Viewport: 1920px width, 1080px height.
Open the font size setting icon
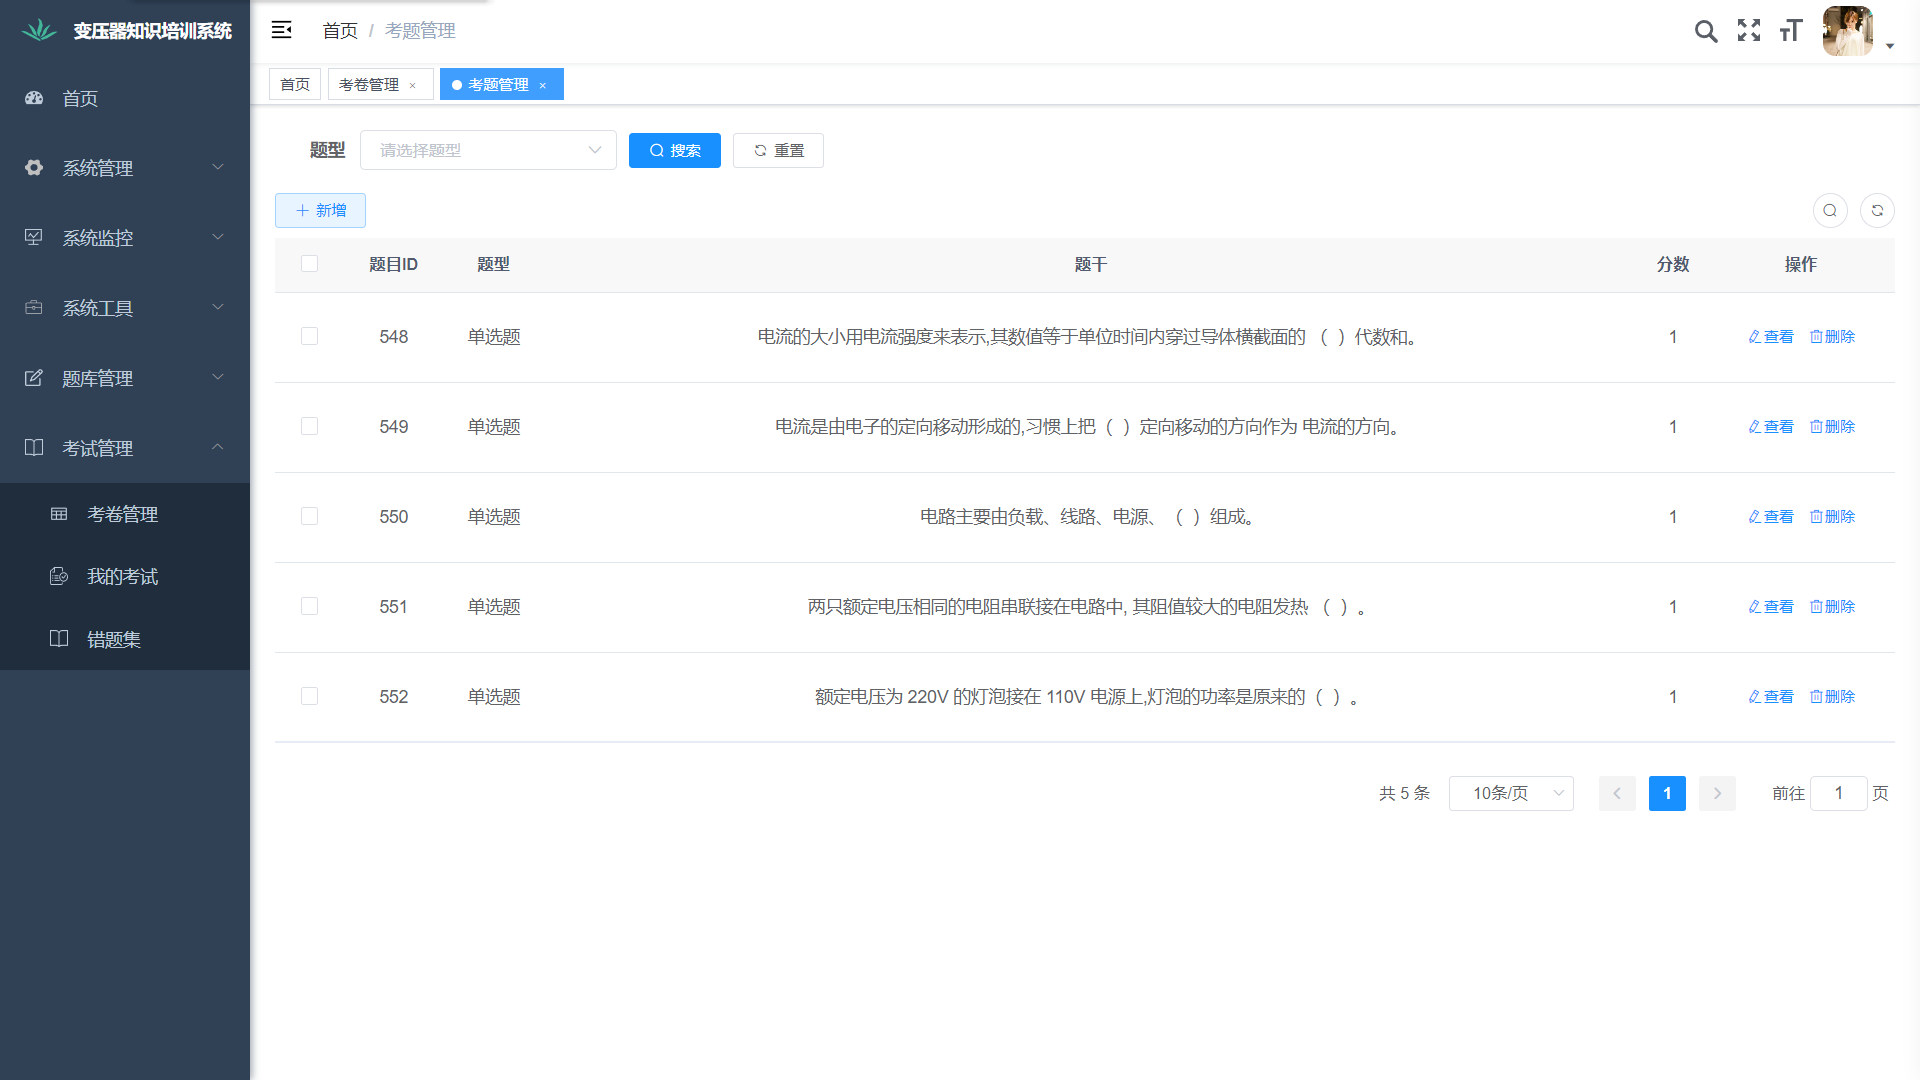pyautogui.click(x=1791, y=31)
